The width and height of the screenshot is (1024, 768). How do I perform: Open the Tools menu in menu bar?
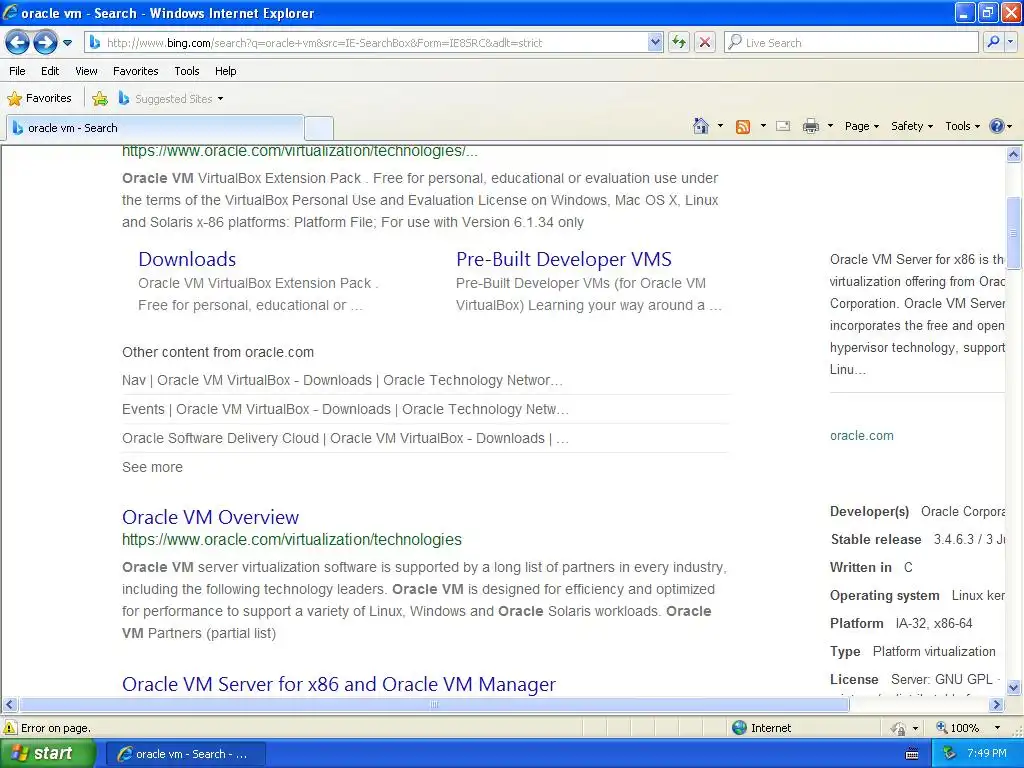[187, 71]
